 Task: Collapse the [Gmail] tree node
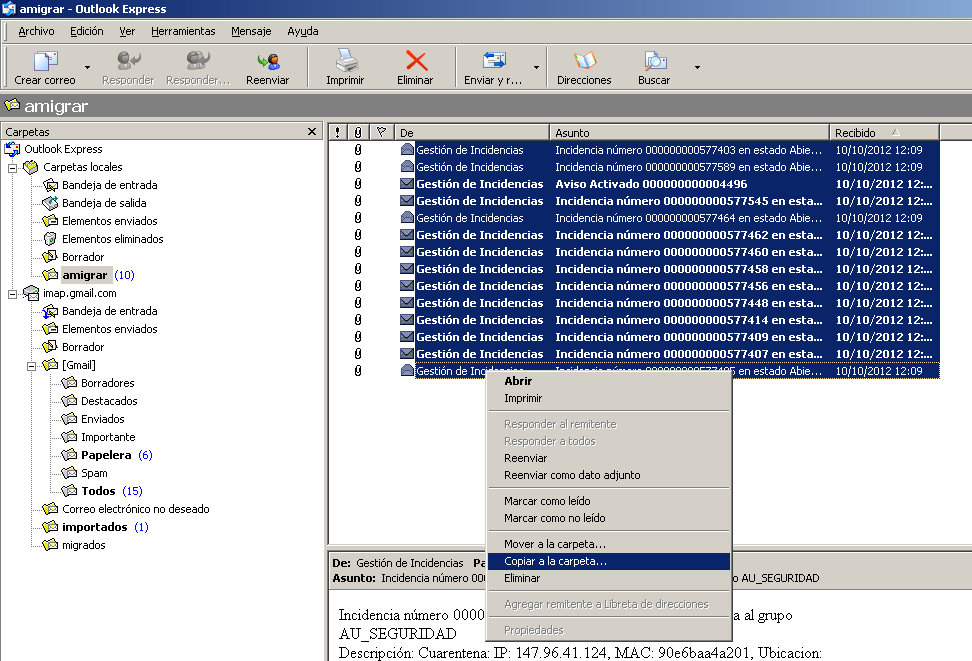click(32, 366)
